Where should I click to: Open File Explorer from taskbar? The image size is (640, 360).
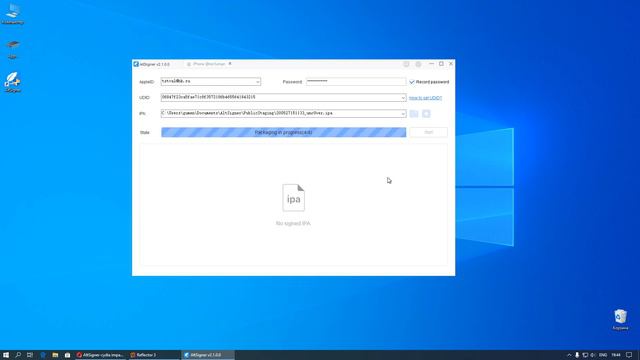[x=55, y=355]
